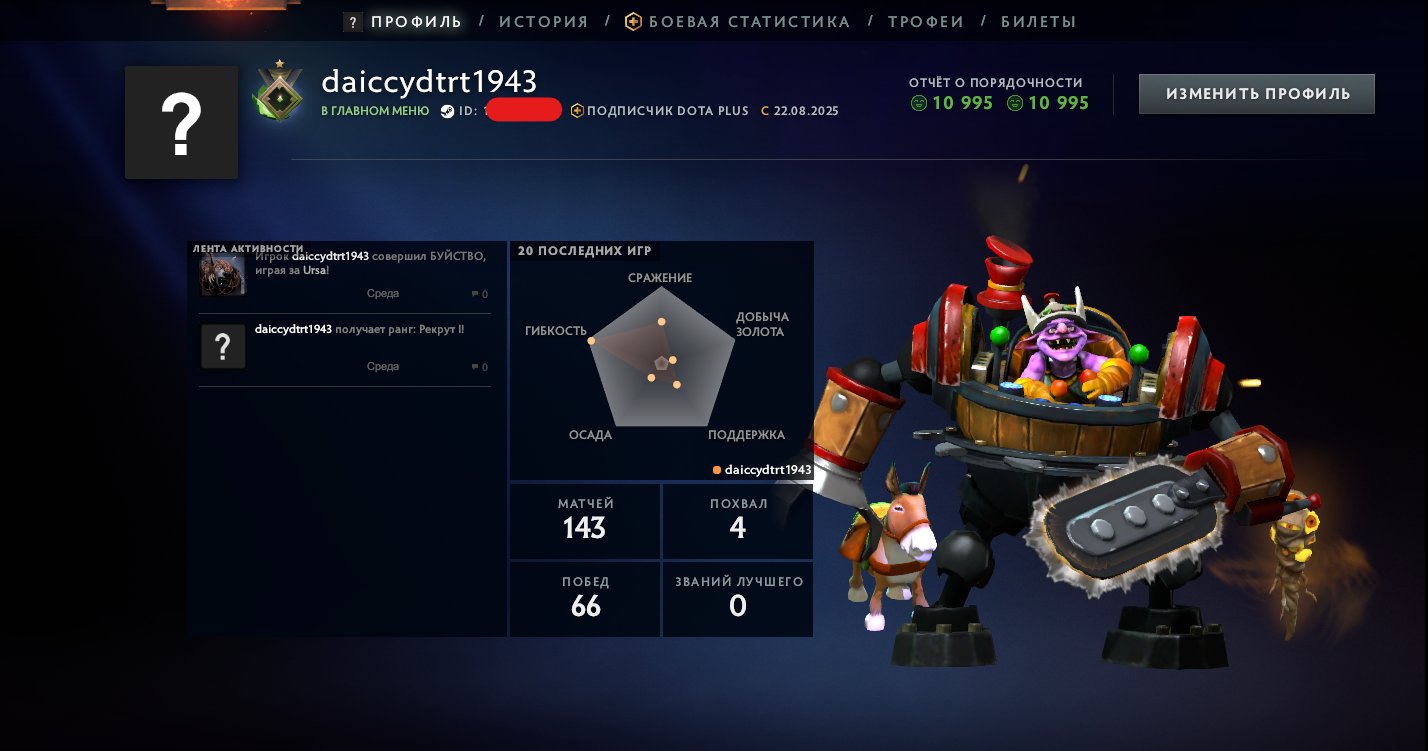The image size is (1428, 751).
Task: Click the question mark icon beside Профиль
Action: pyautogui.click(x=352, y=22)
